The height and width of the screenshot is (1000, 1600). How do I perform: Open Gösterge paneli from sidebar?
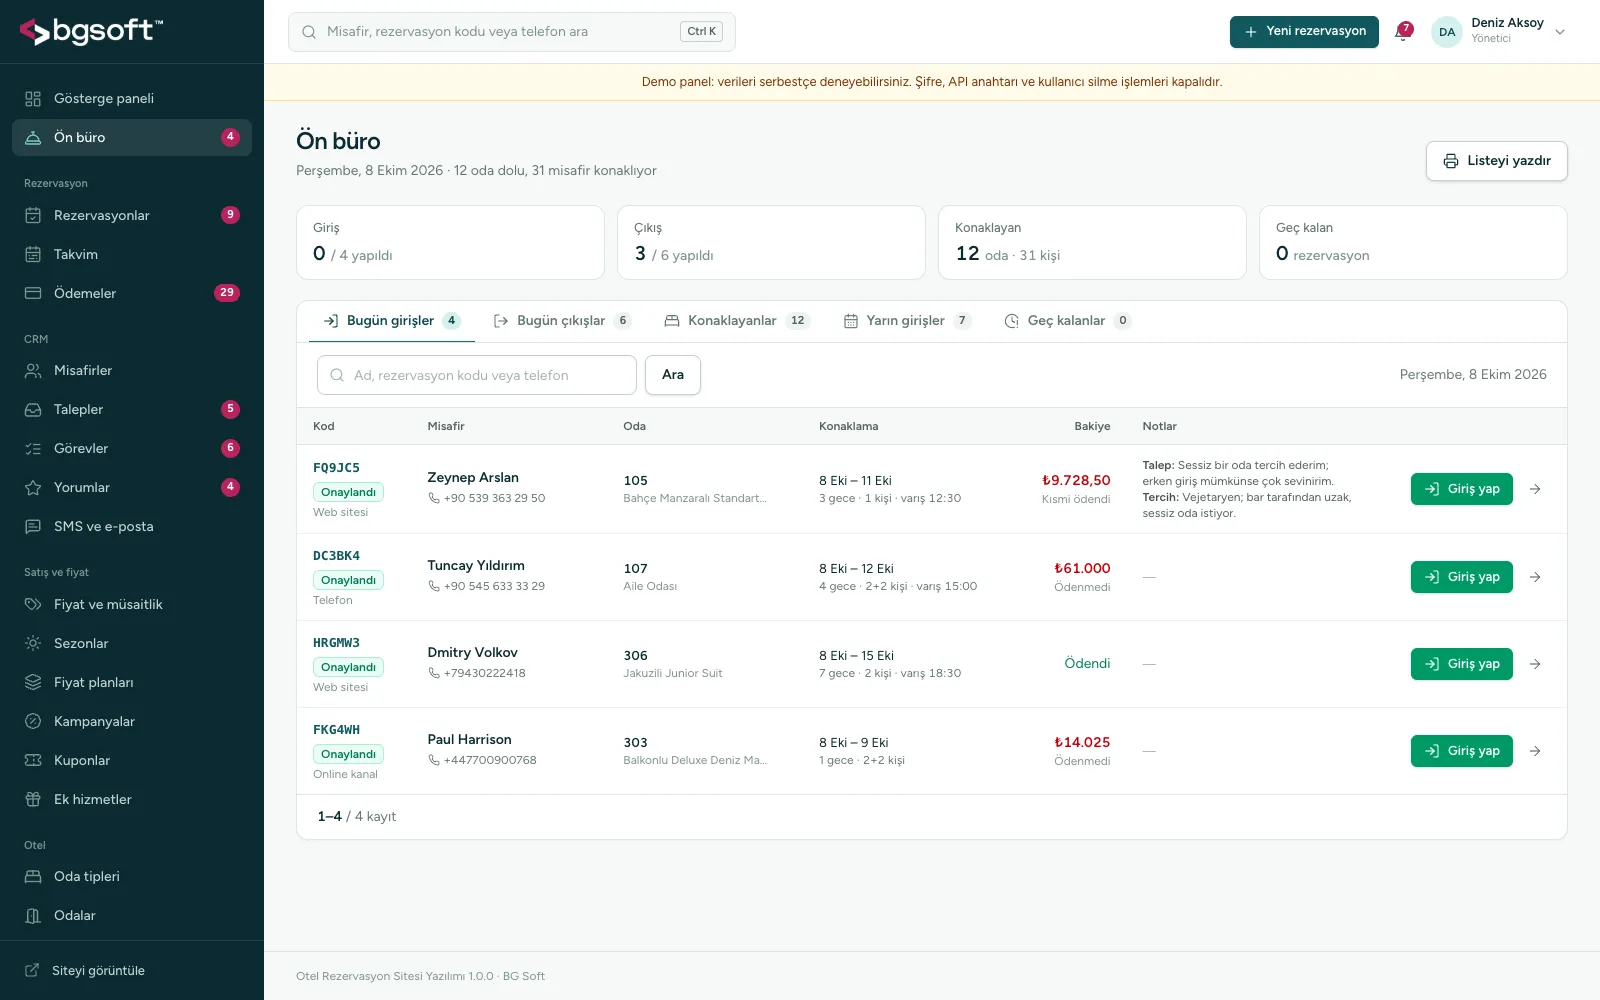click(x=132, y=98)
